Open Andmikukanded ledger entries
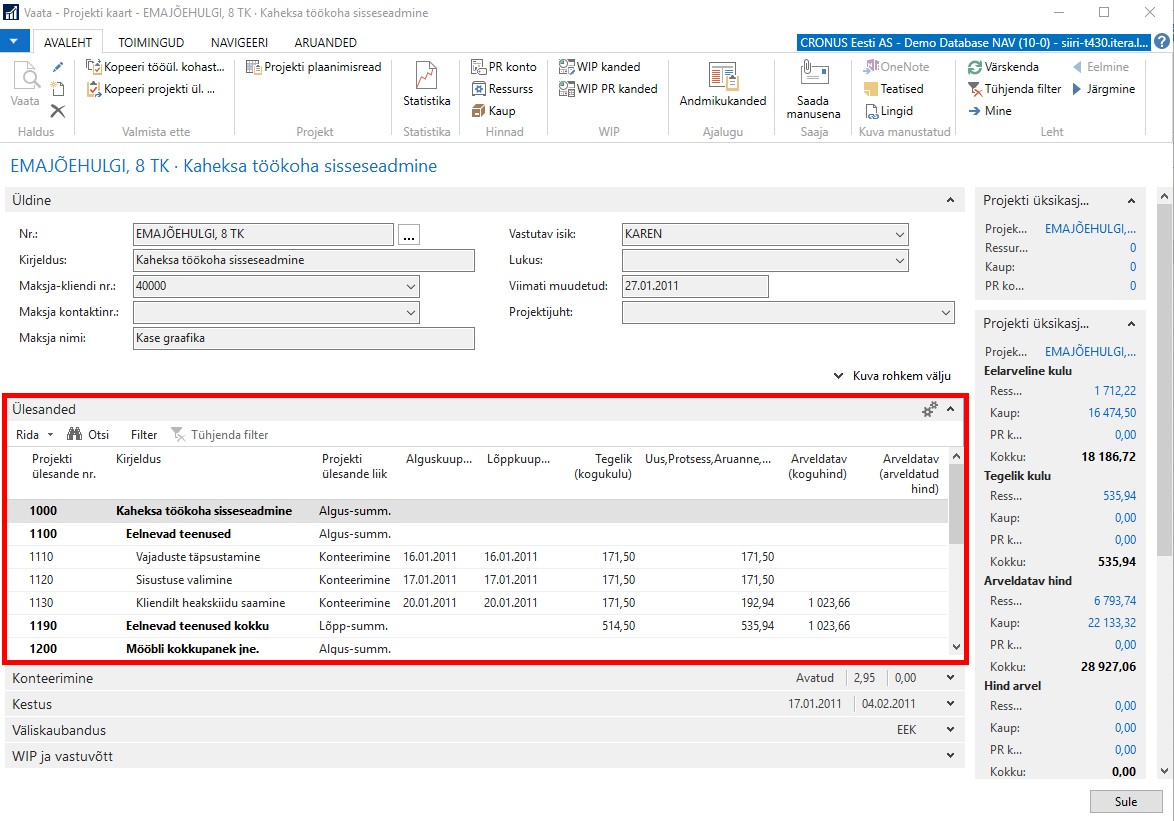Screen dimensions: 1174x821 723,84
